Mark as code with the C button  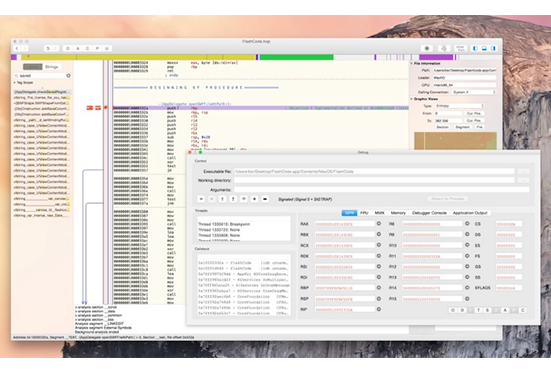pyautogui.click(x=87, y=48)
